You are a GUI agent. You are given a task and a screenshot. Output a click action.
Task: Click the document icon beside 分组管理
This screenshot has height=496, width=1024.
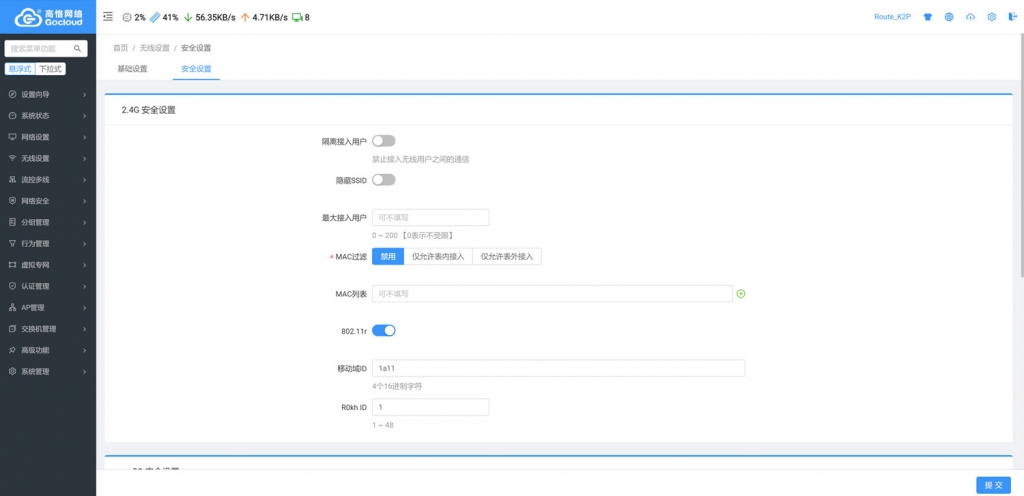(x=12, y=222)
